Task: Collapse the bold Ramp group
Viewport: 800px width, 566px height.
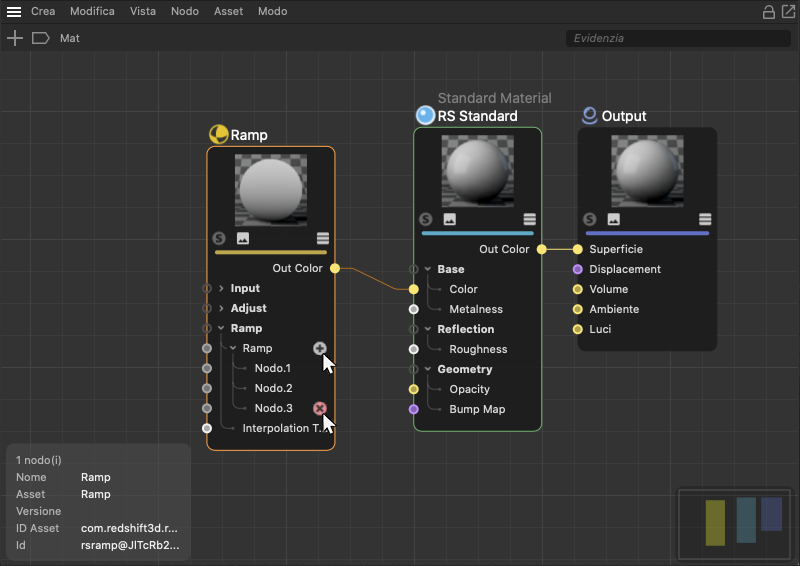Action: [221, 328]
